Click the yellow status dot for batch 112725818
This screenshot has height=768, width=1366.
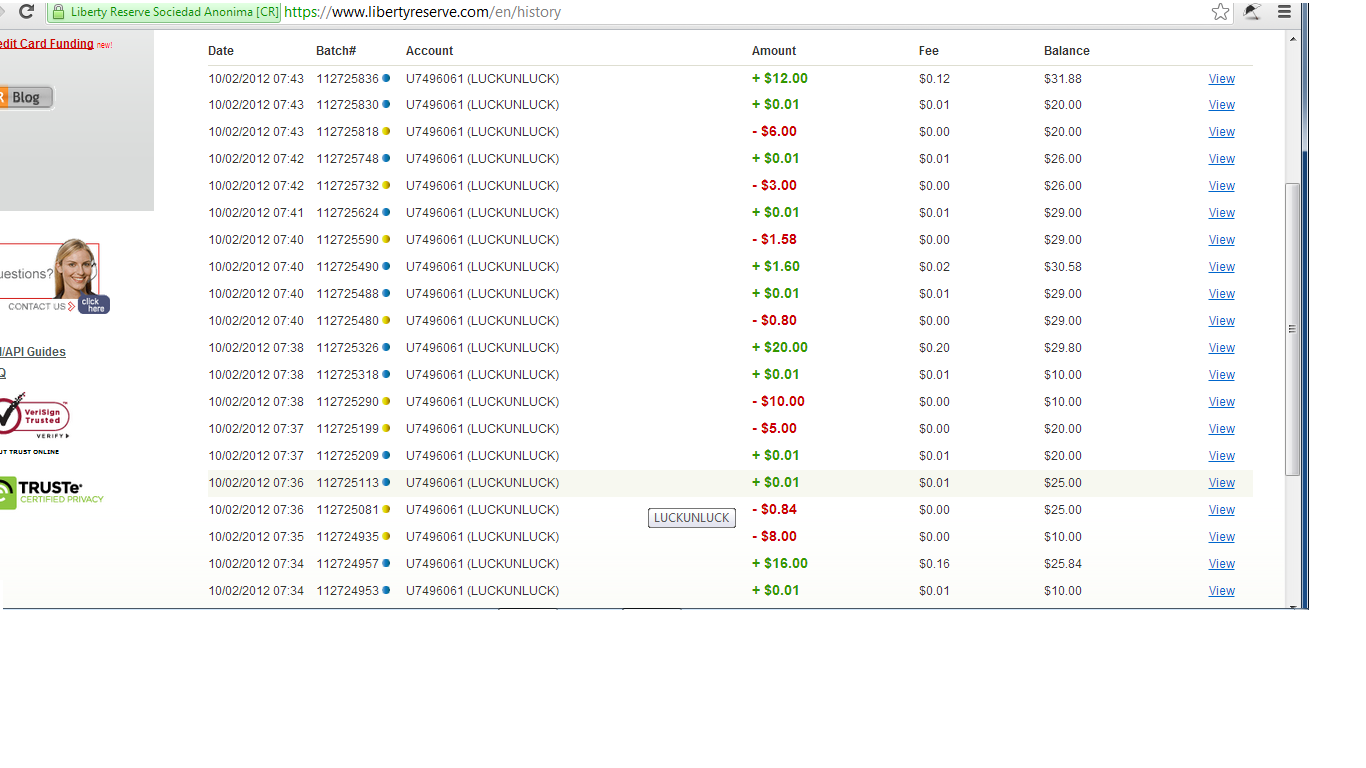[x=386, y=132]
